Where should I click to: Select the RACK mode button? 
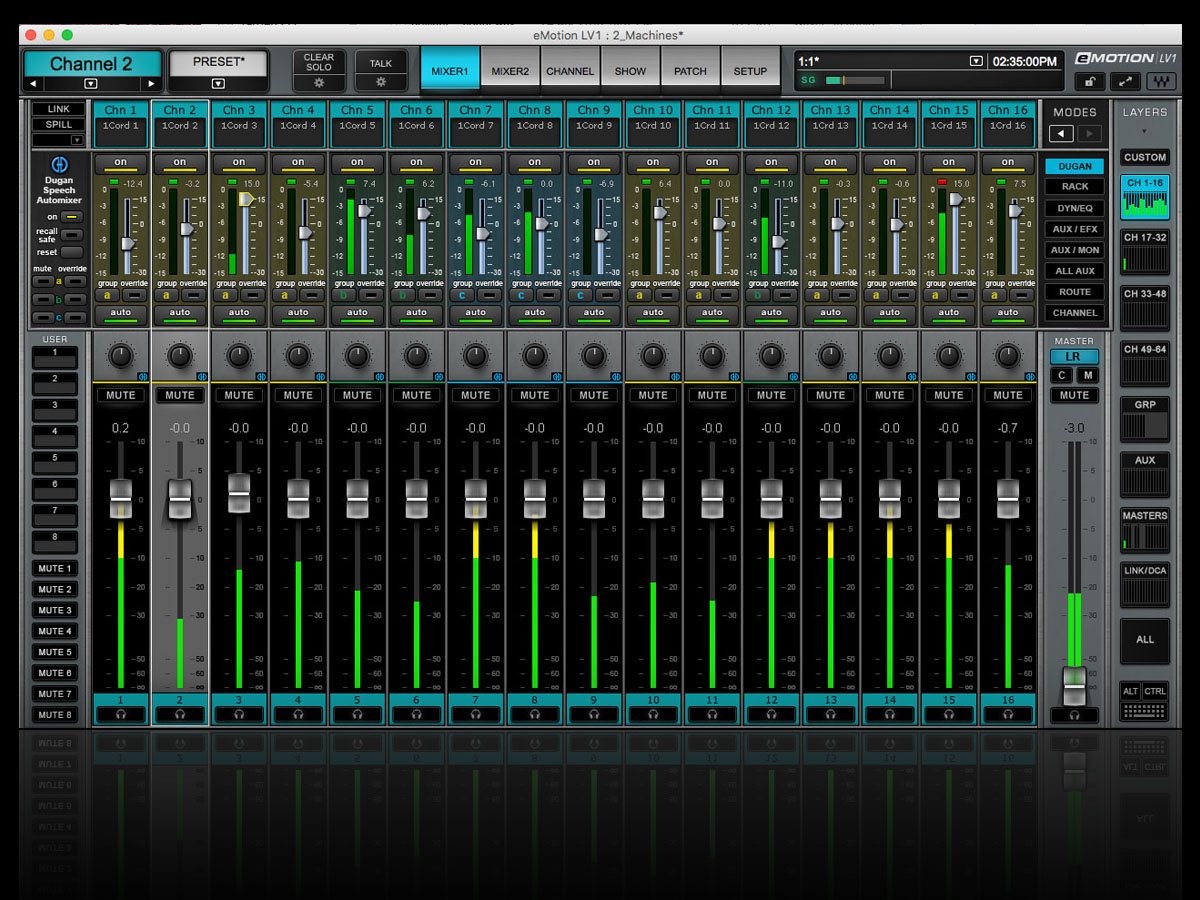click(x=1075, y=187)
